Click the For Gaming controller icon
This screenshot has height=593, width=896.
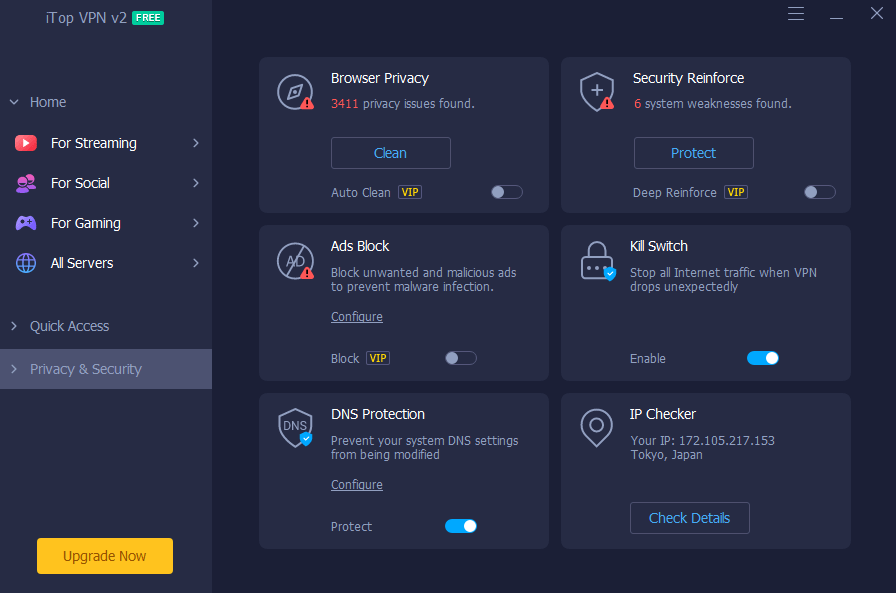click(26, 223)
